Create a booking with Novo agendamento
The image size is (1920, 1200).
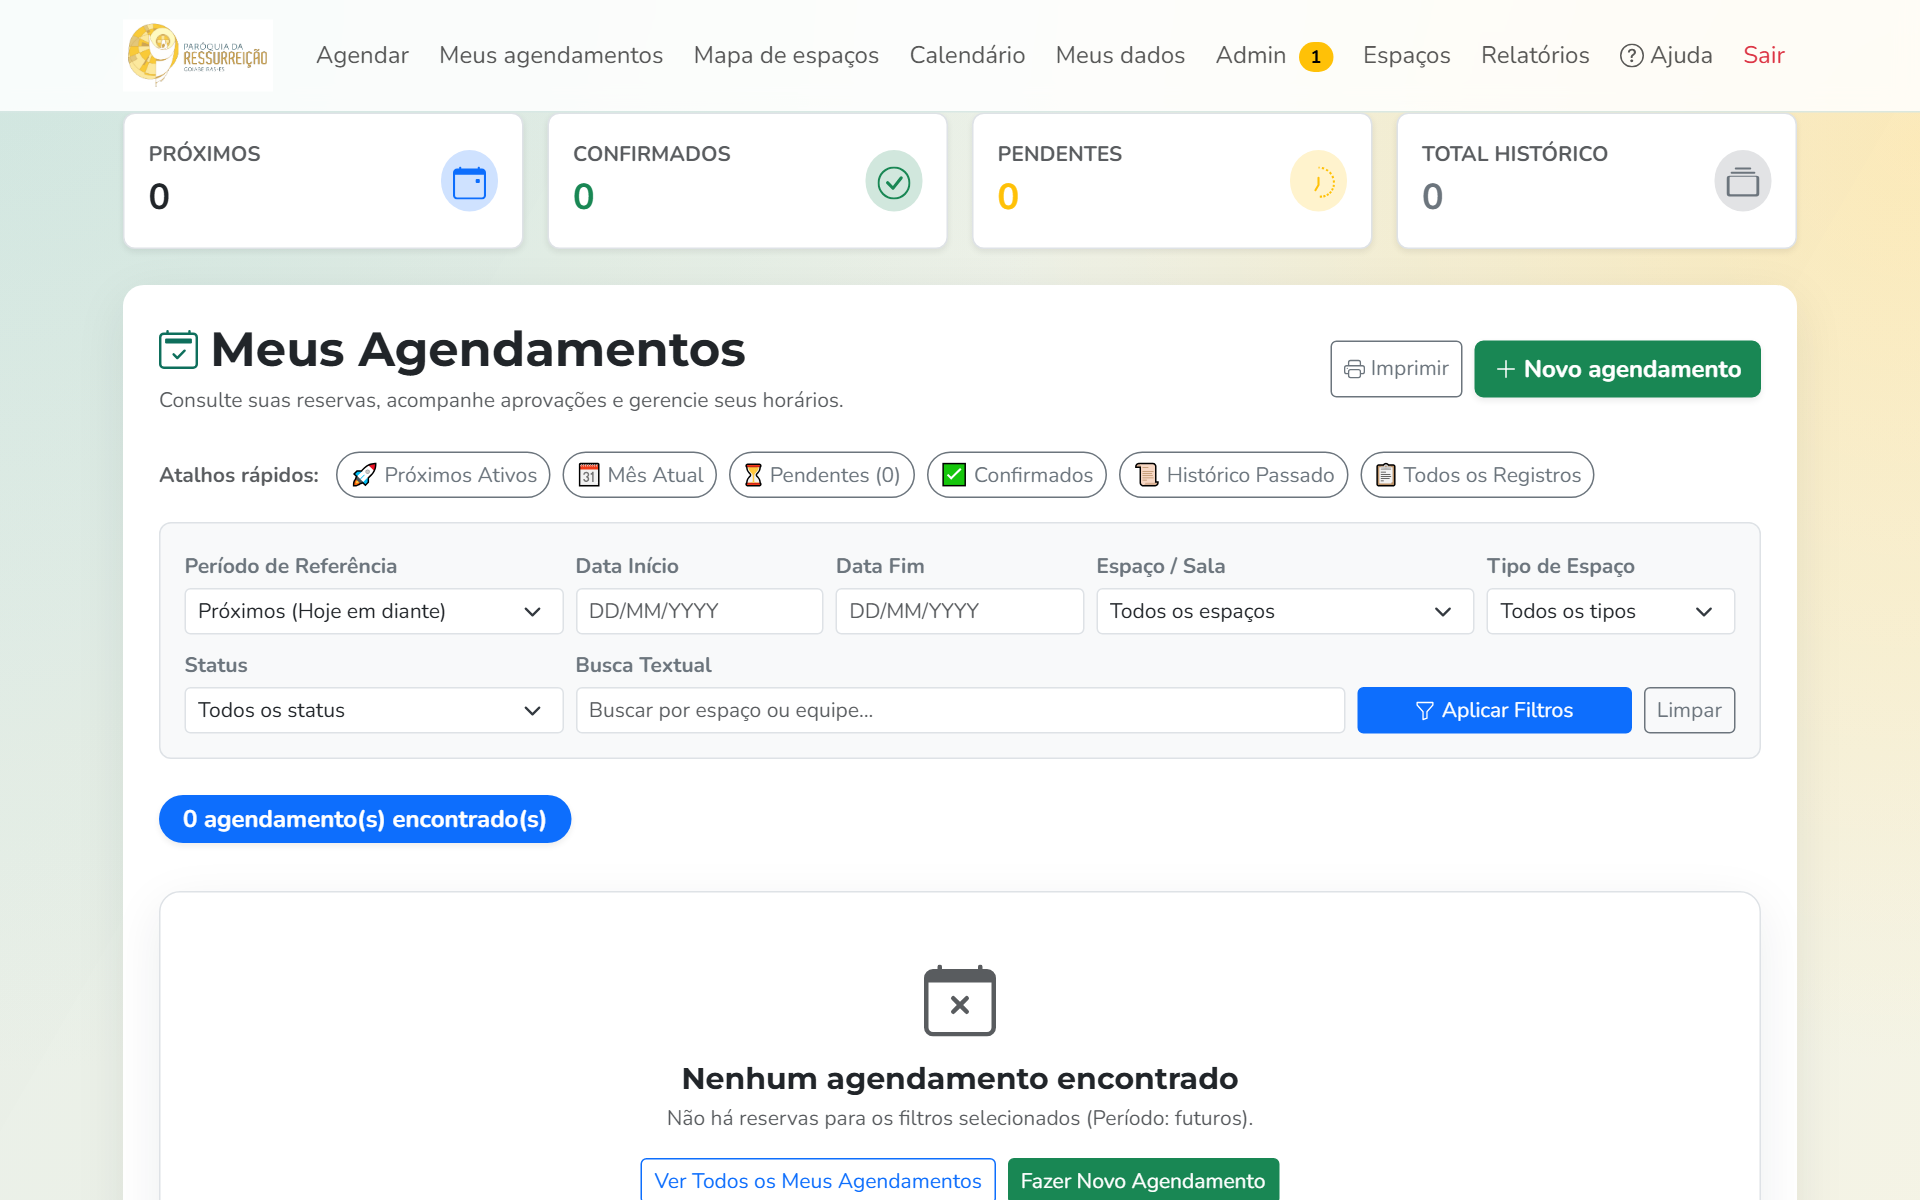(x=1617, y=369)
